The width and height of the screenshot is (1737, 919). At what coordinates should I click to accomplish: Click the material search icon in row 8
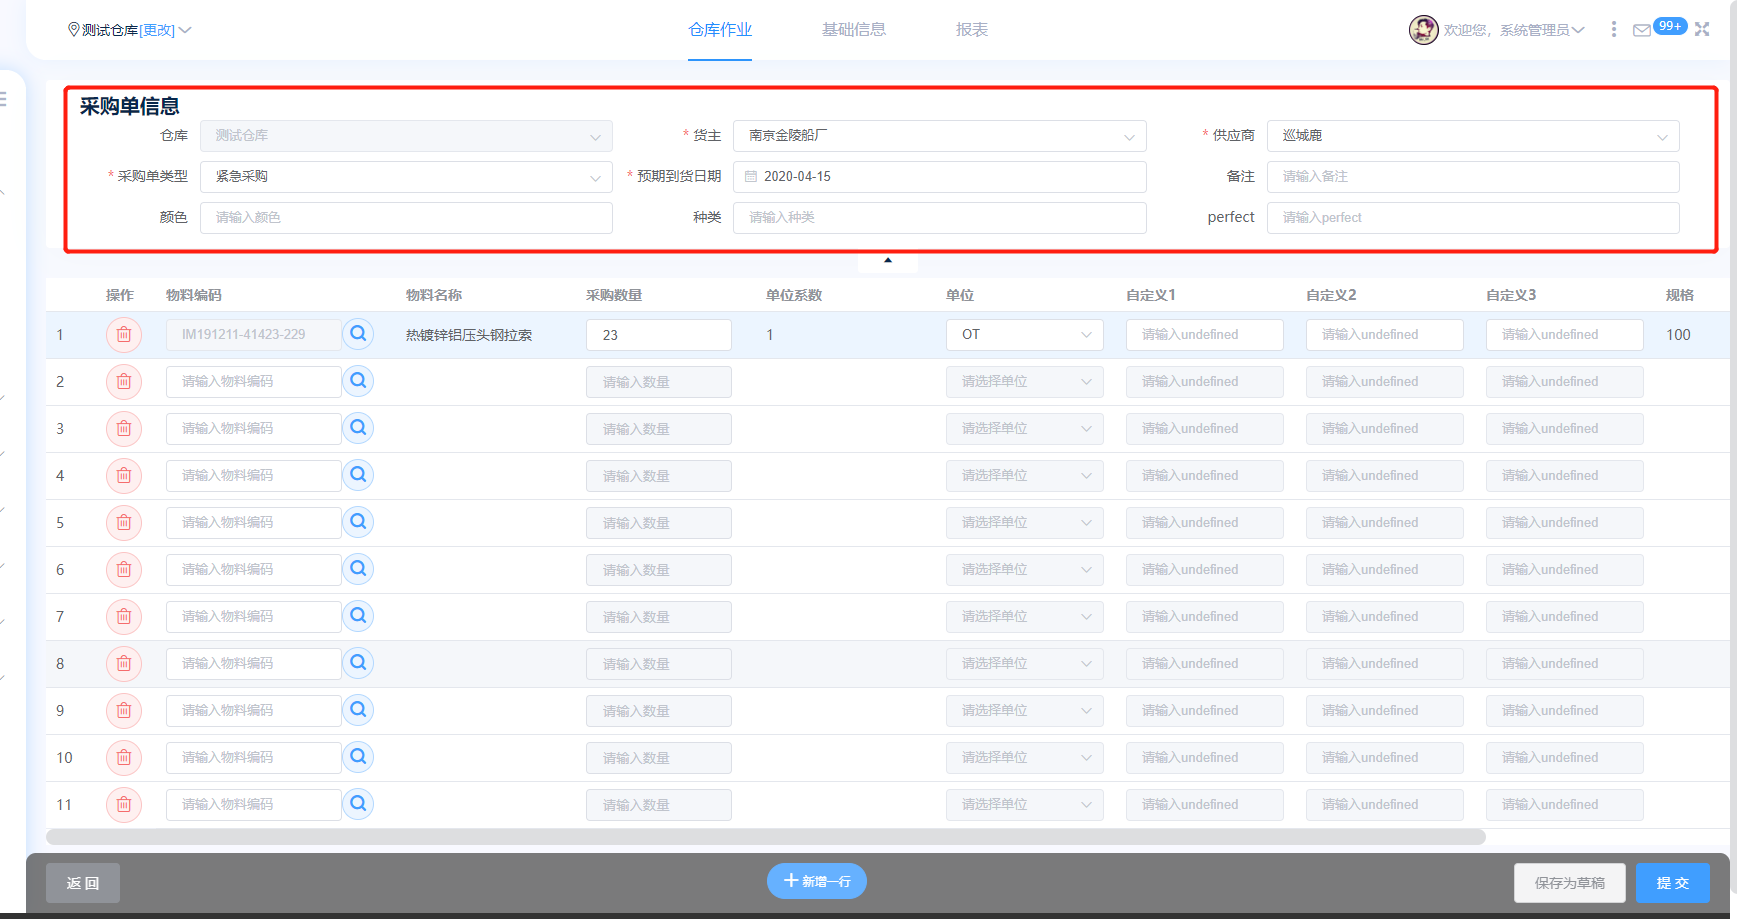pyautogui.click(x=358, y=663)
